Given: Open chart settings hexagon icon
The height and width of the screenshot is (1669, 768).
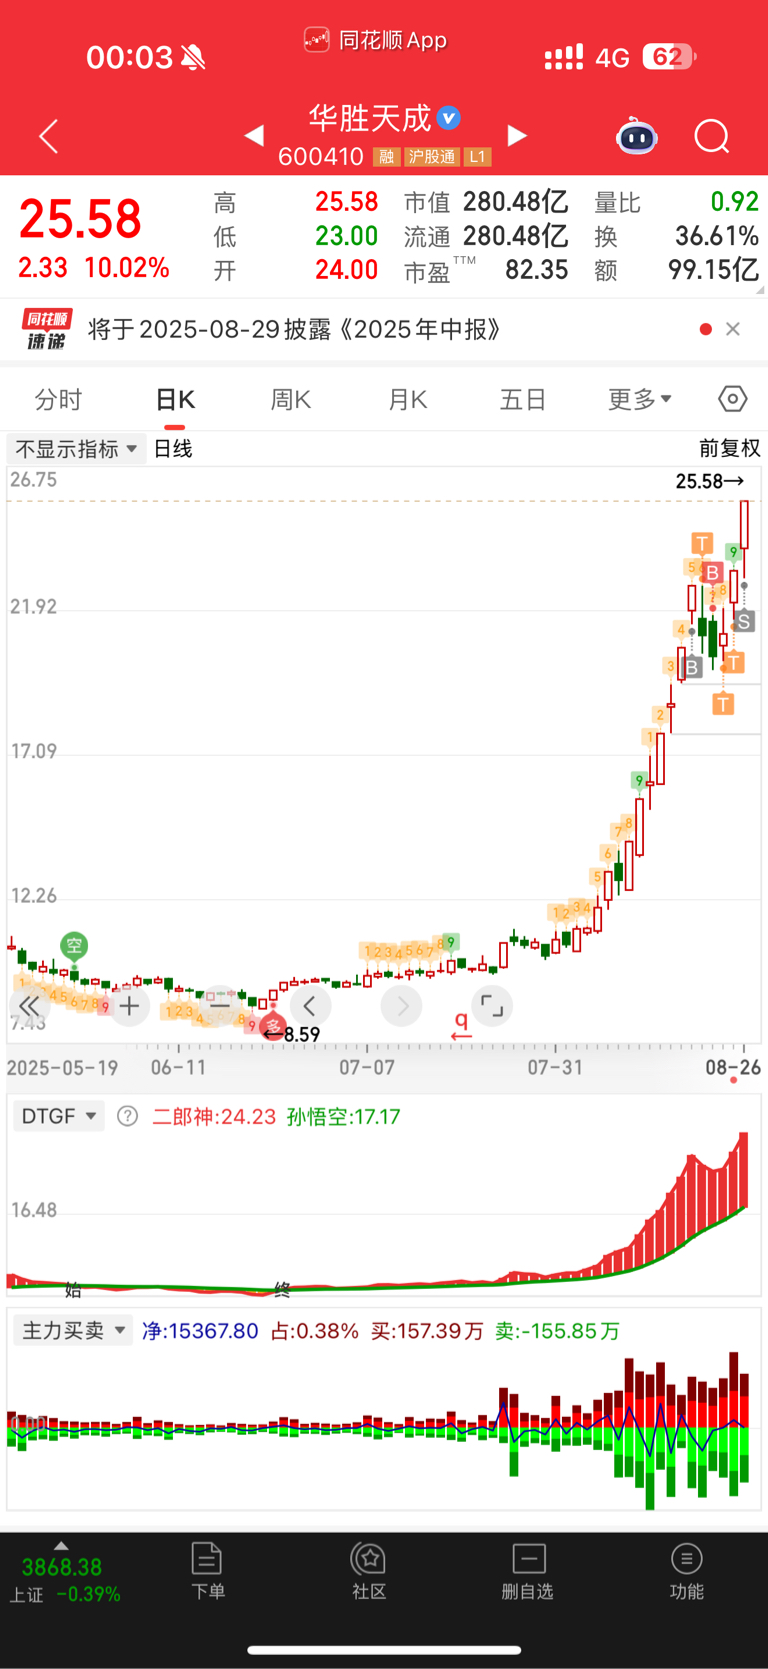Looking at the screenshot, I should (x=733, y=399).
